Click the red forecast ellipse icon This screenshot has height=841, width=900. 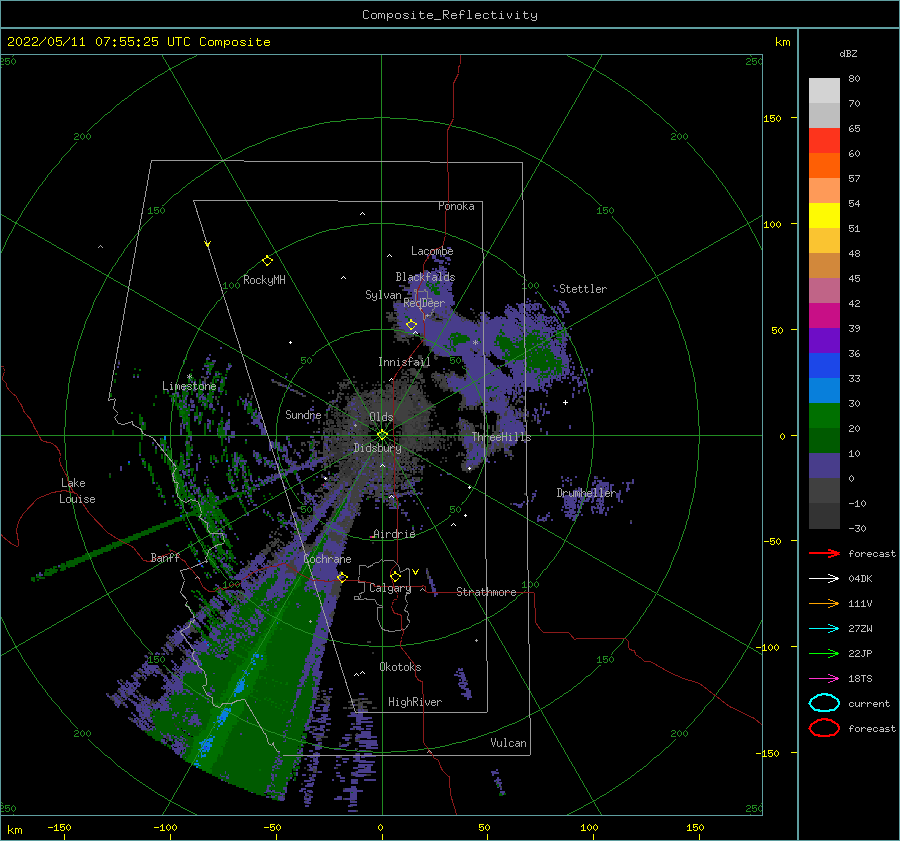pyautogui.click(x=824, y=728)
